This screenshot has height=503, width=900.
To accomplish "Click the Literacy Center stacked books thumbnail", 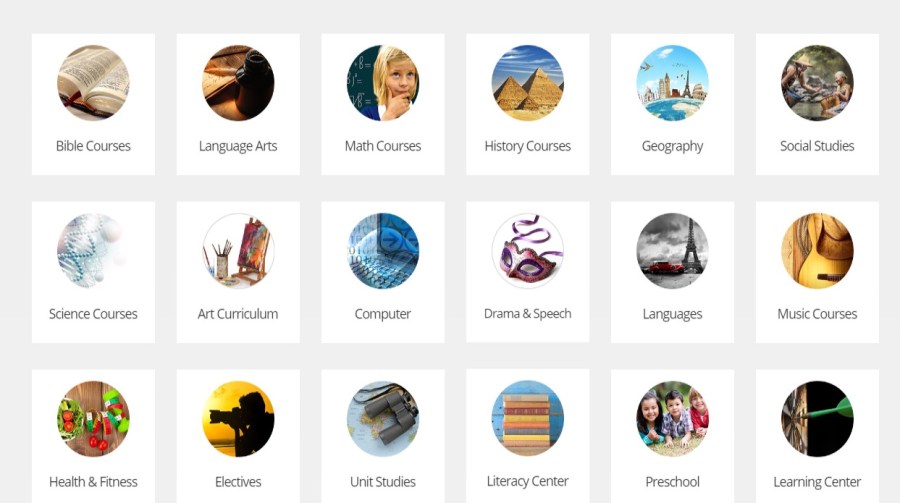I will 527,418.
